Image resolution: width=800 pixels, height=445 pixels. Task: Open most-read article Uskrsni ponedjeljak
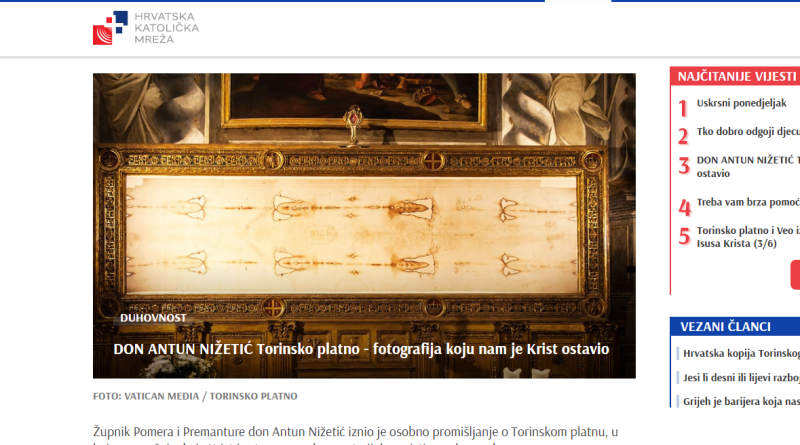click(741, 103)
